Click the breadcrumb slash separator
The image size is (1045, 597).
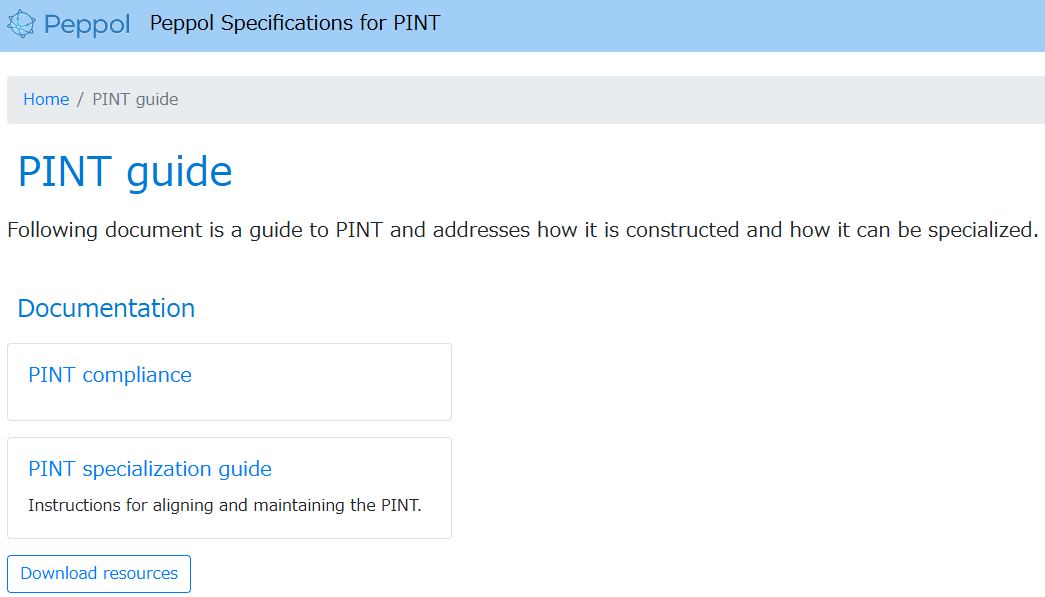[80, 99]
